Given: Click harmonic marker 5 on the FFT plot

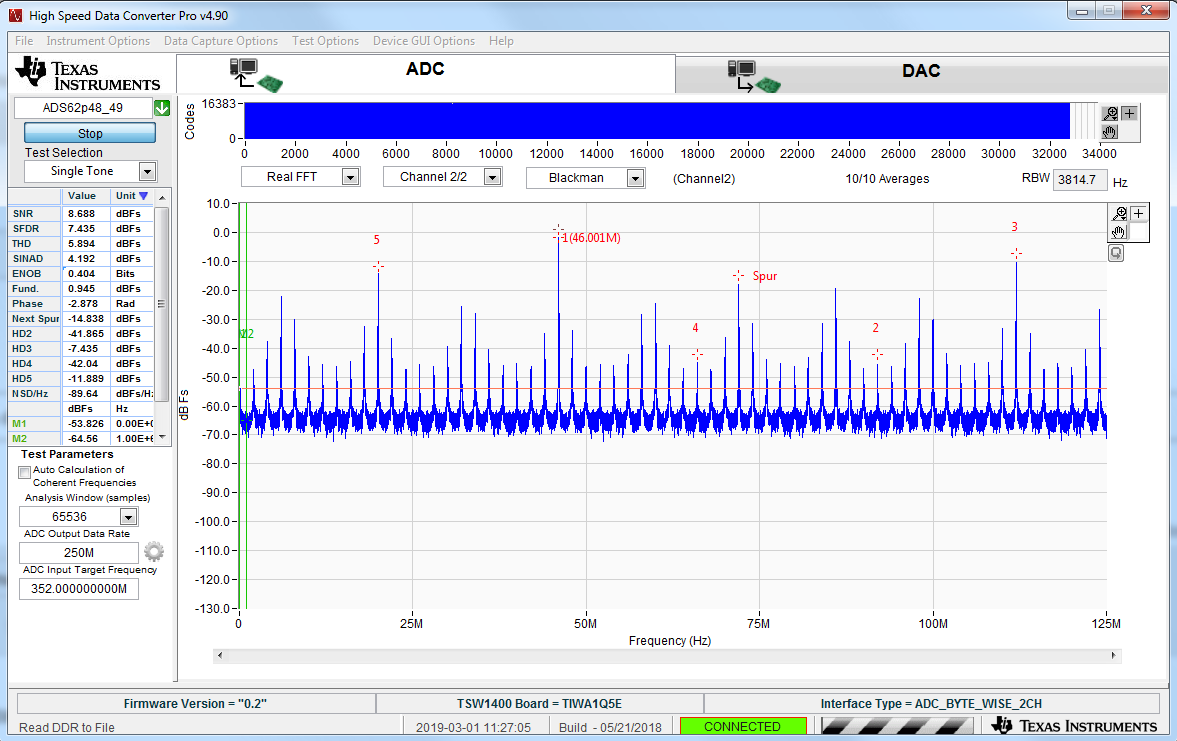Looking at the screenshot, I should pyautogui.click(x=378, y=267).
